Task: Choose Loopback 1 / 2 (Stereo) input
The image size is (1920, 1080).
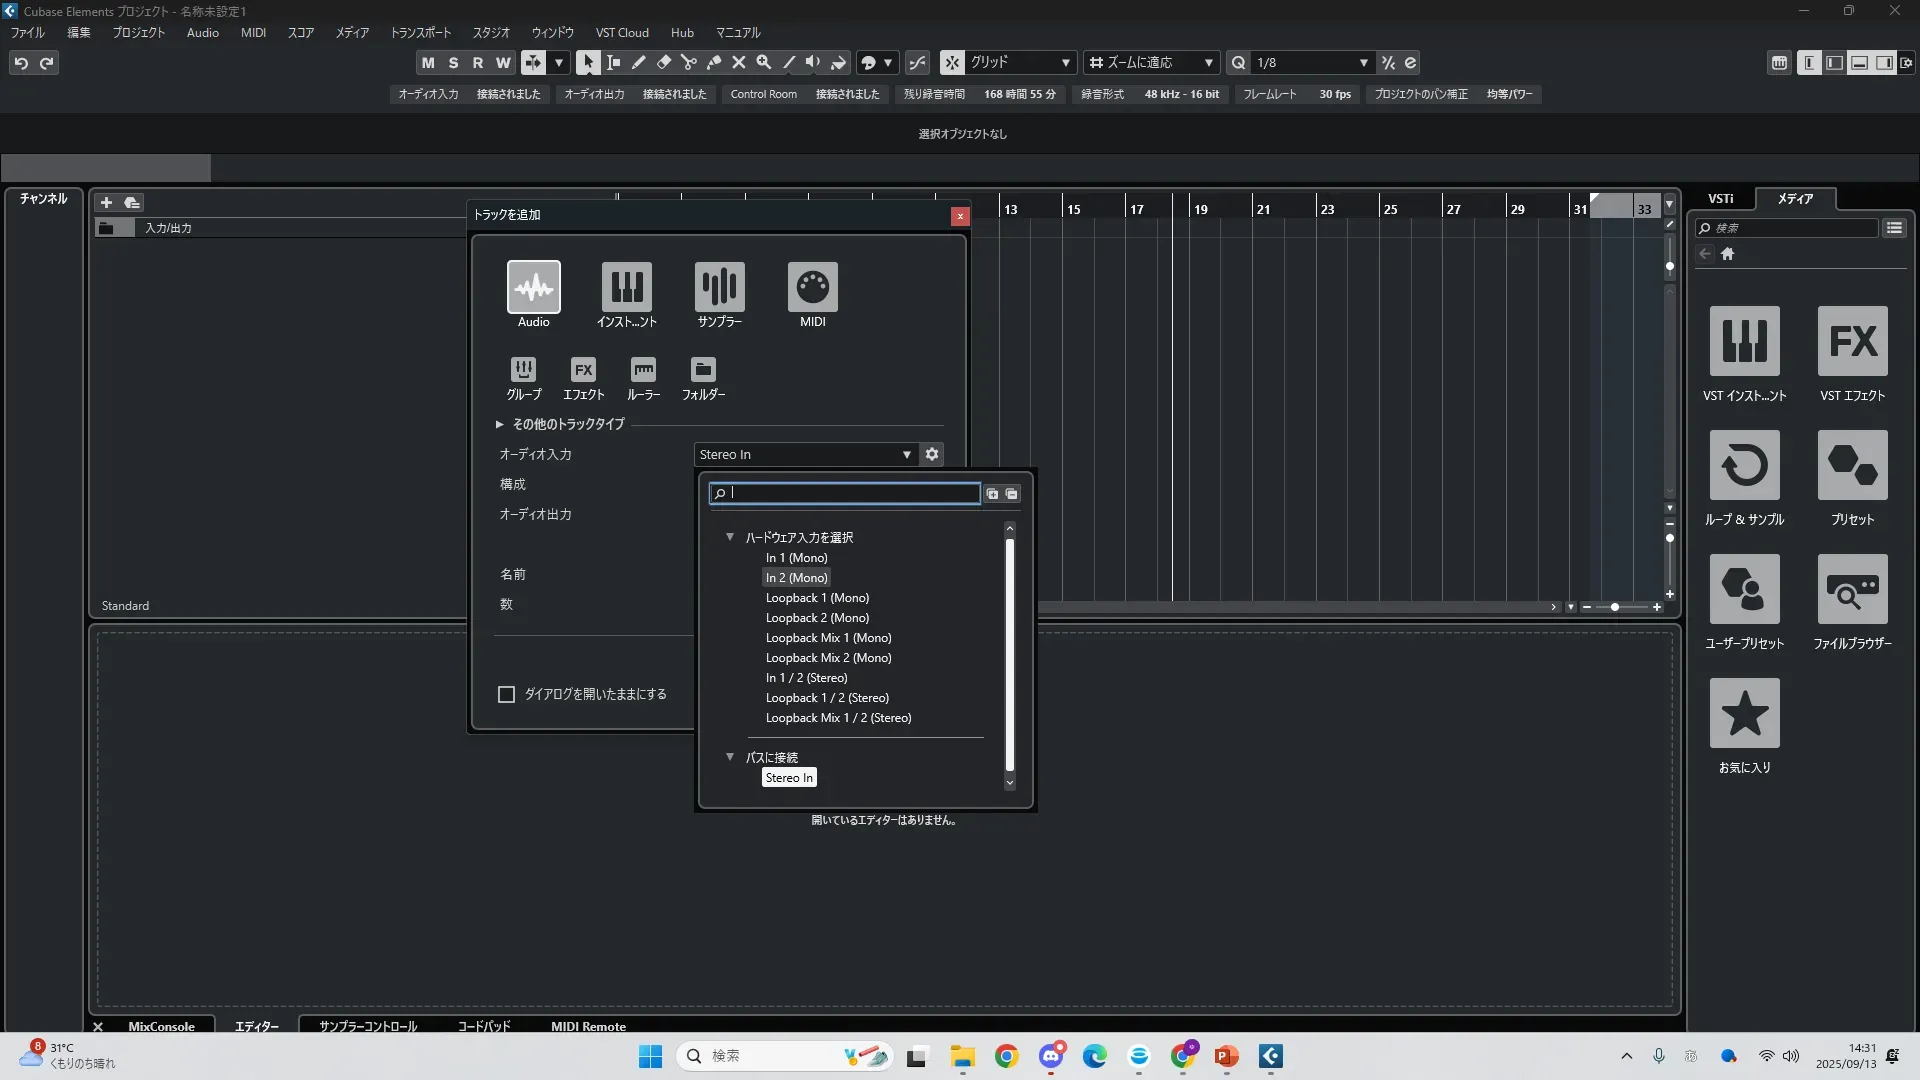Action: pos(827,698)
